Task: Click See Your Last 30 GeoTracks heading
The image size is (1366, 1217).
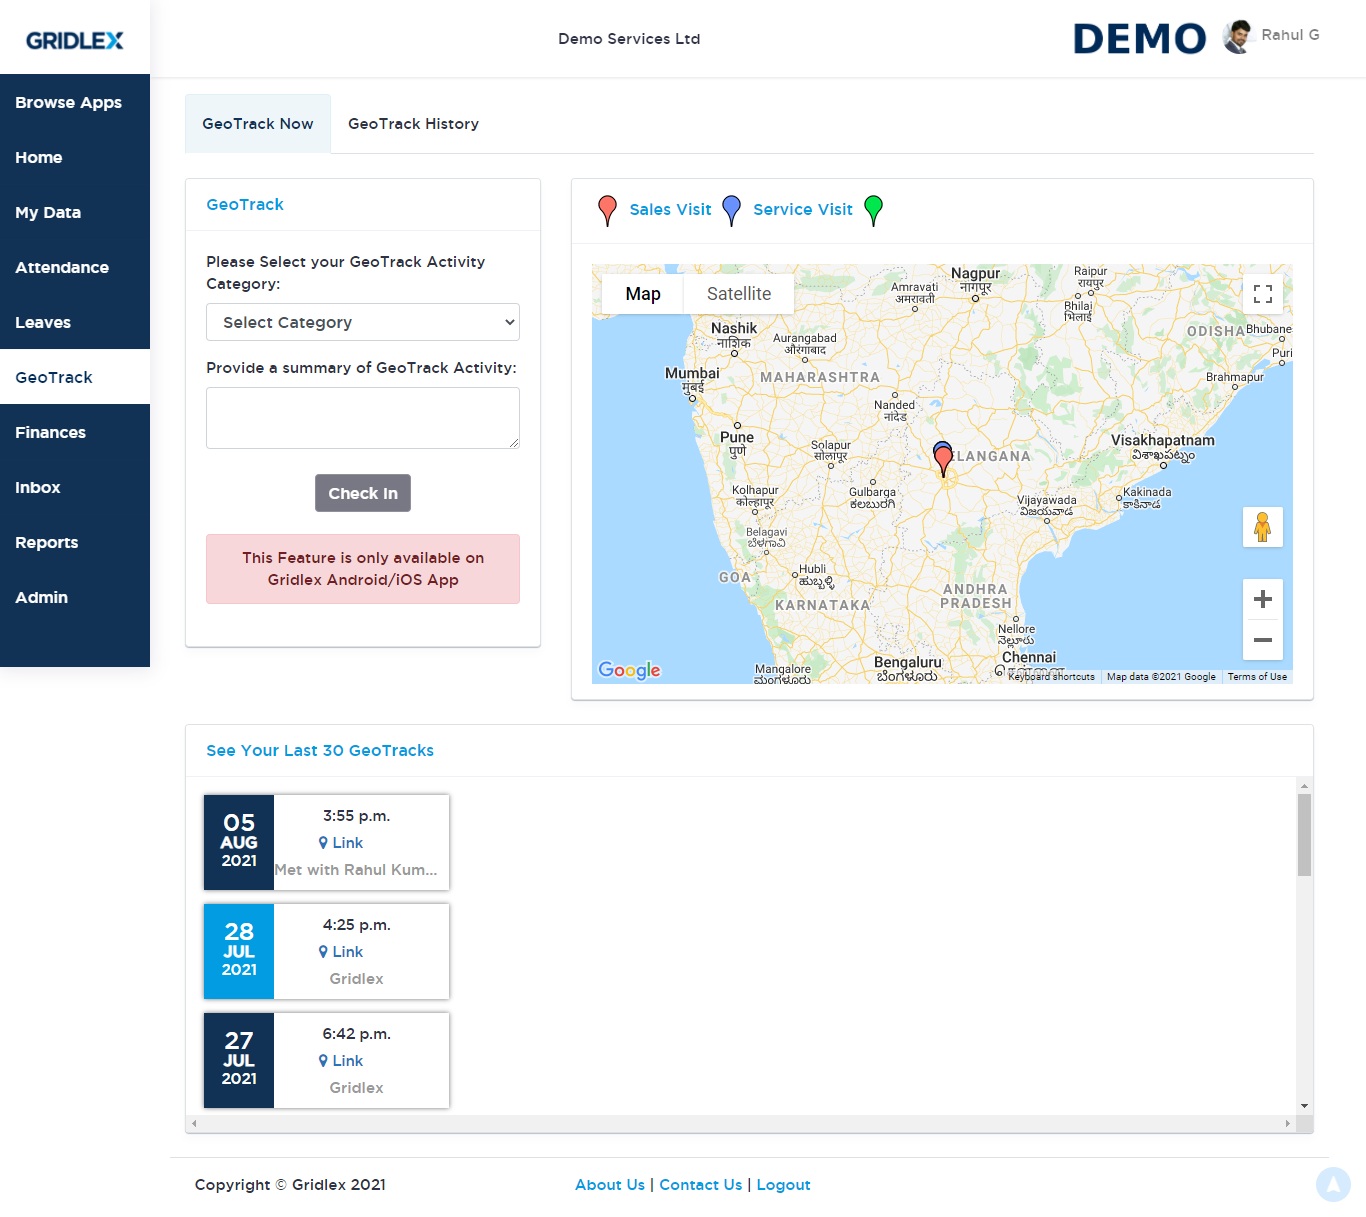Action: [320, 751]
